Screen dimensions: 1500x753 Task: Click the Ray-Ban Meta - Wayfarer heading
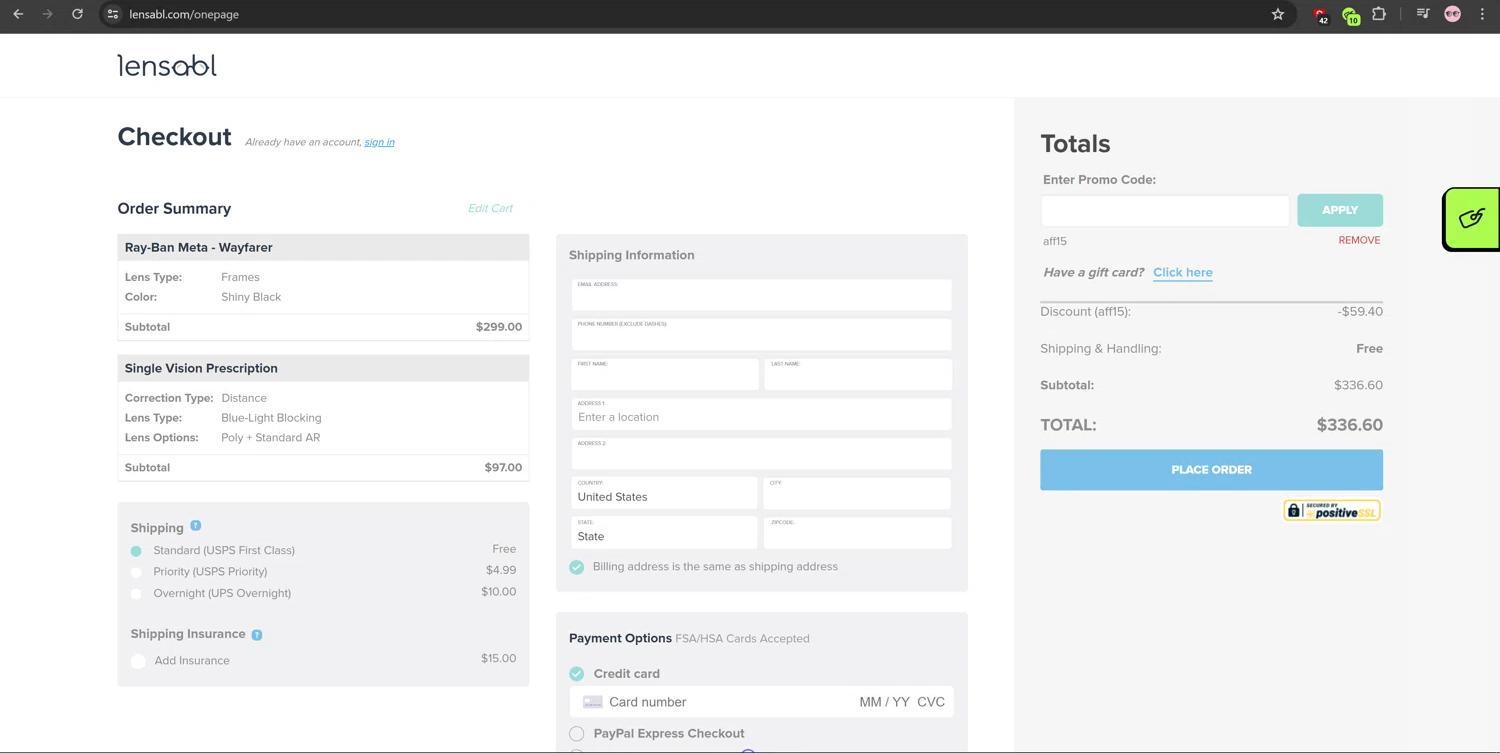[198, 247]
